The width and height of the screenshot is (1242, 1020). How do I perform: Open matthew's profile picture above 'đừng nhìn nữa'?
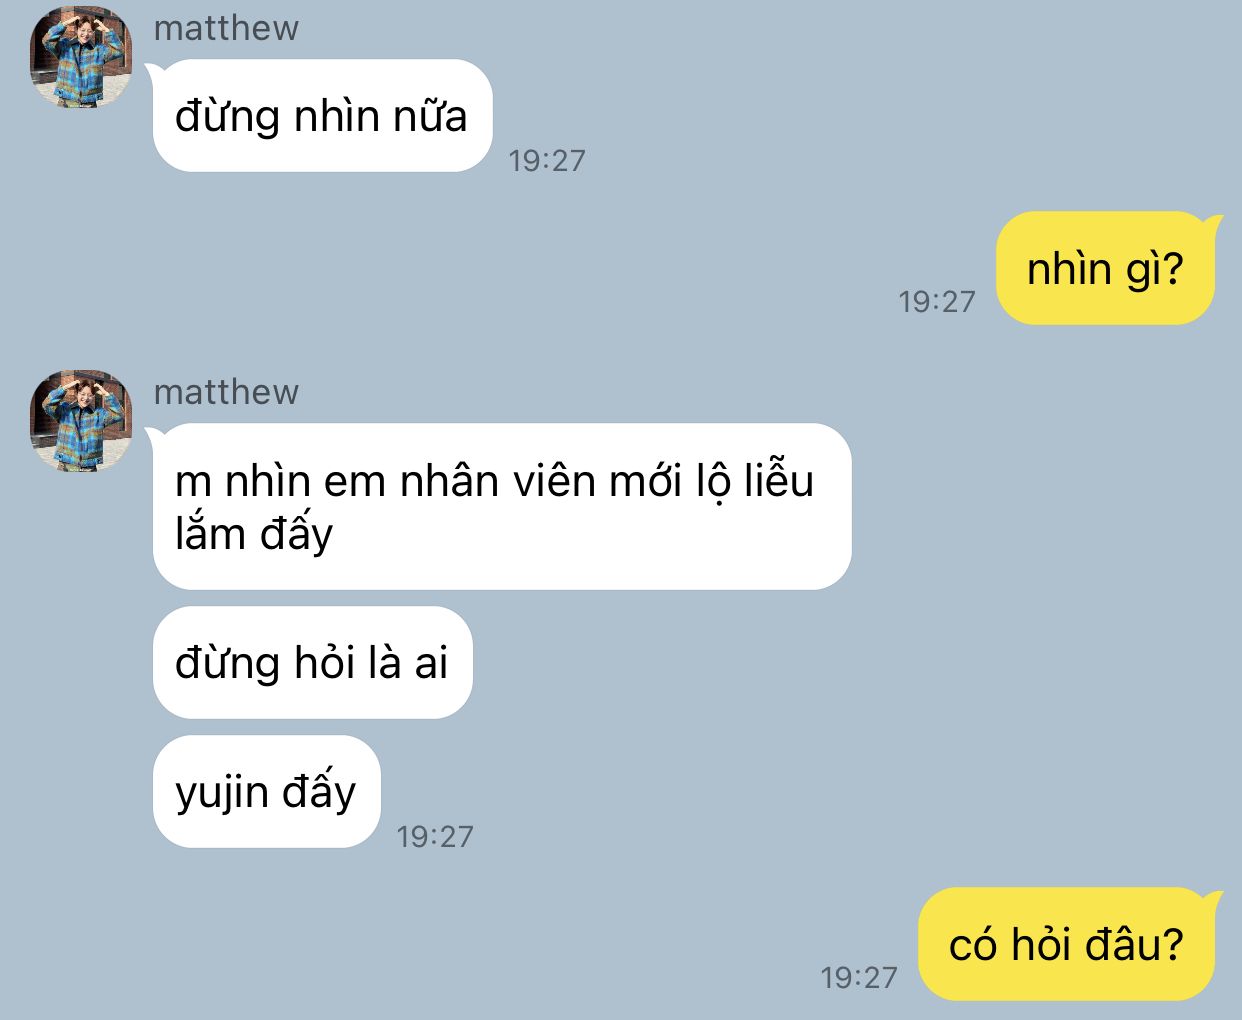point(81,56)
